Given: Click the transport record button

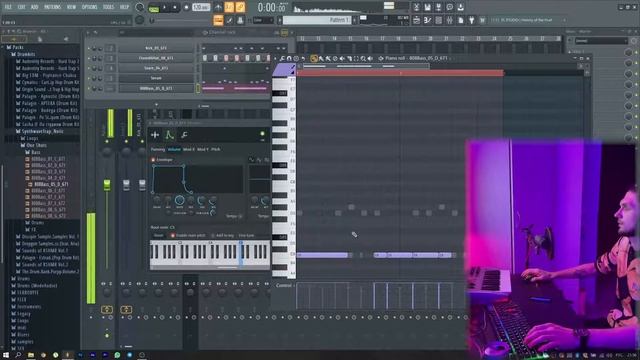Looking at the screenshot, I should (186, 7).
